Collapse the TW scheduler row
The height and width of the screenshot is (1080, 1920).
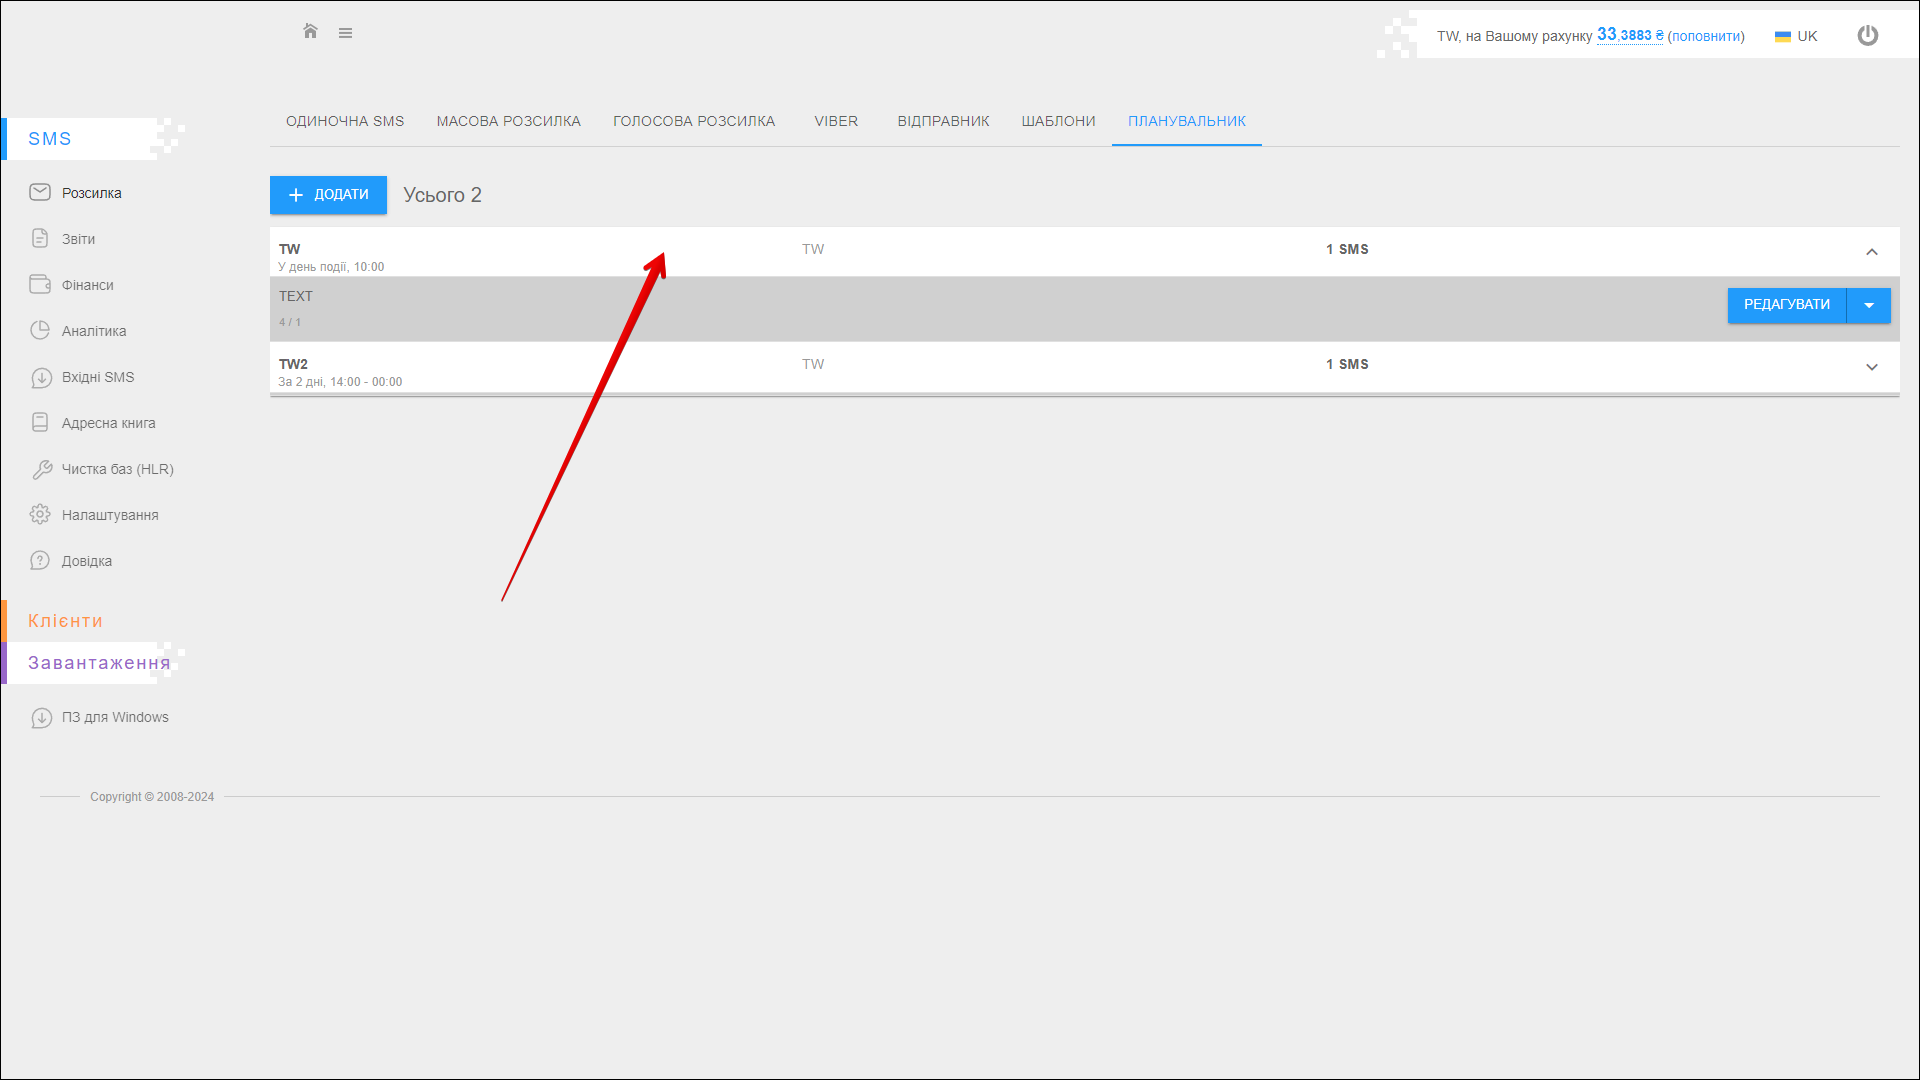click(1871, 252)
